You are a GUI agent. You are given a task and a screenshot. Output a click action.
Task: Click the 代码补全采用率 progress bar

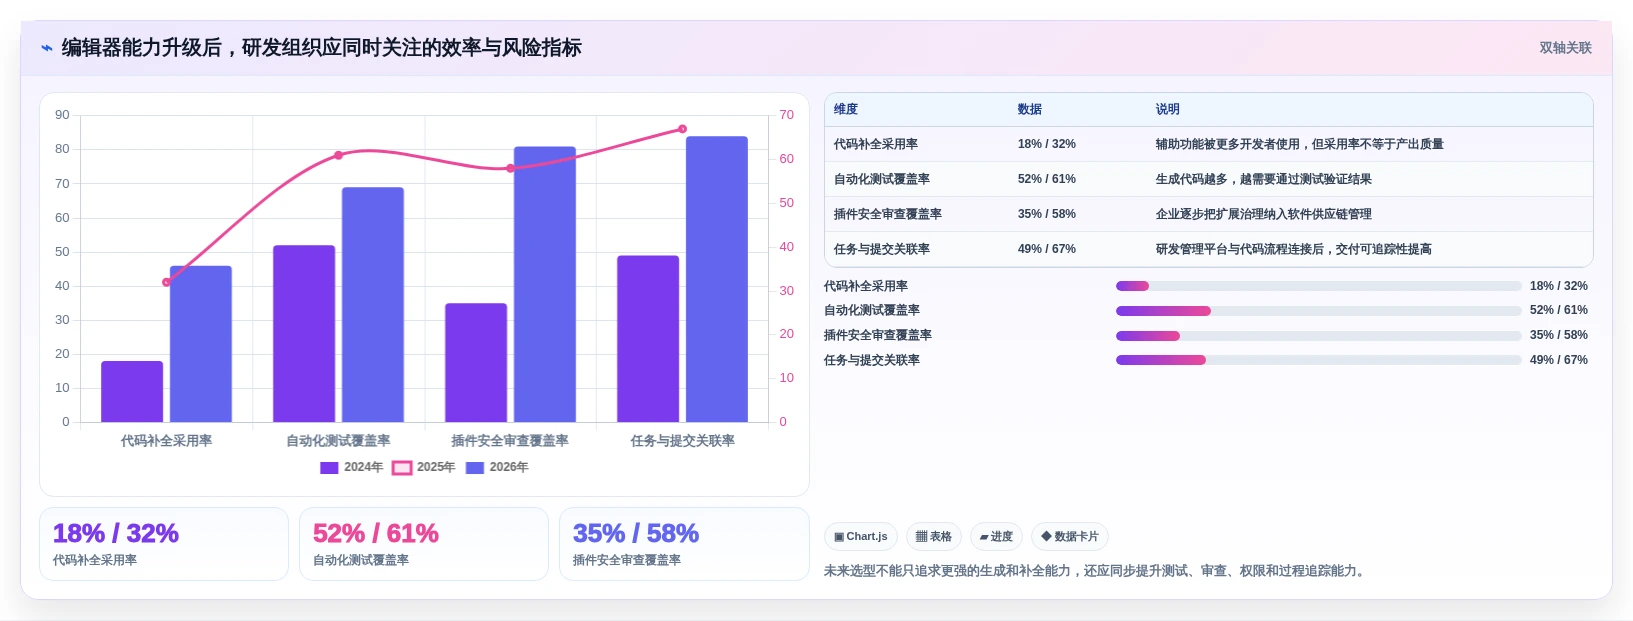[1318, 286]
